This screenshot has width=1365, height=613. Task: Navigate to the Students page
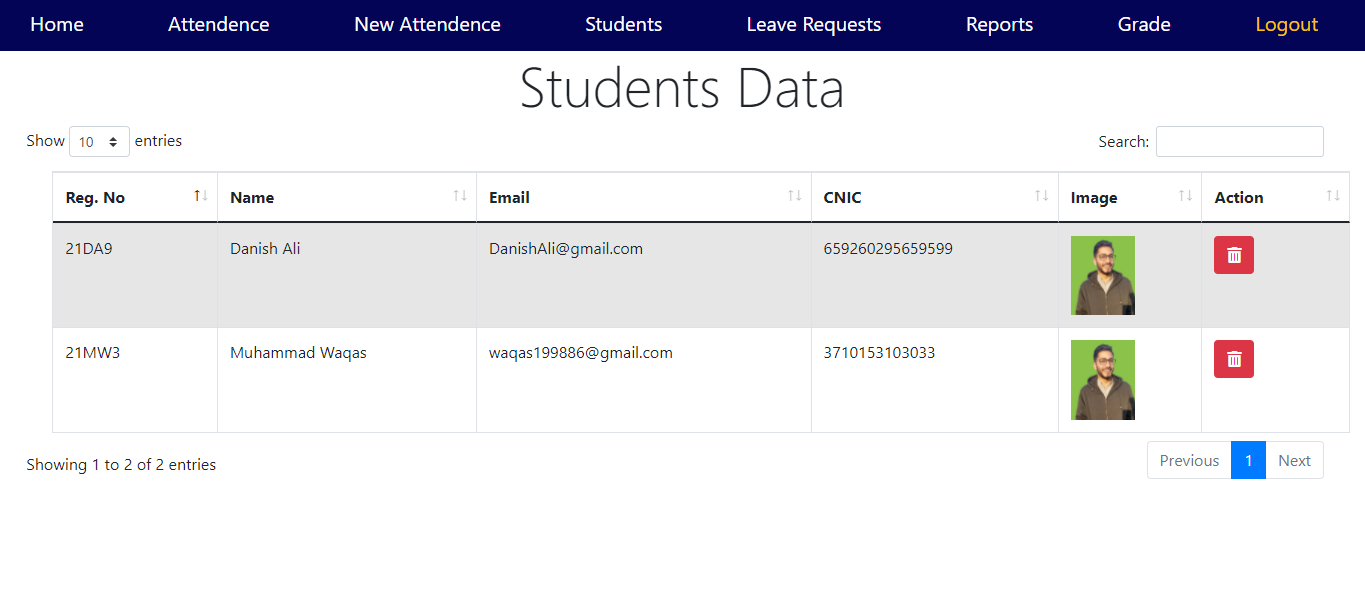pyautogui.click(x=623, y=24)
